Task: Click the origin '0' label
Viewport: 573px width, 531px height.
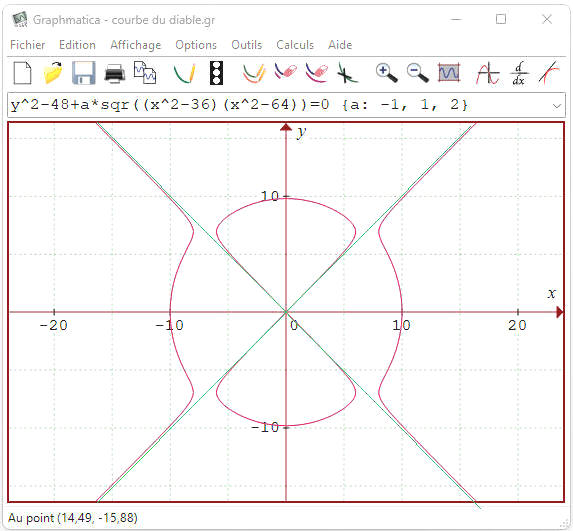Action: coord(294,325)
